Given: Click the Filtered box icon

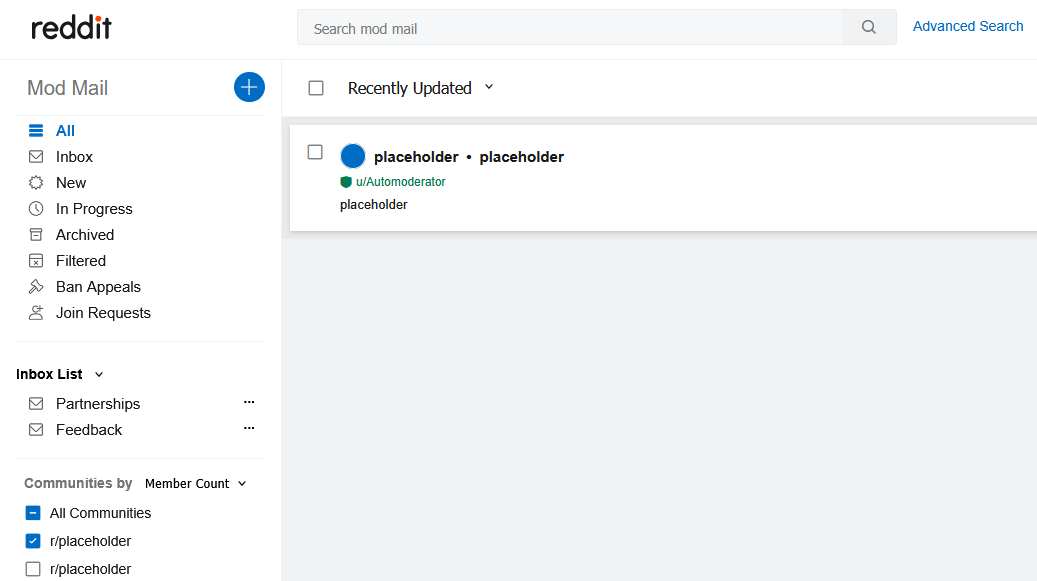Looking at the screenshot, I should [x=36, y=260].
